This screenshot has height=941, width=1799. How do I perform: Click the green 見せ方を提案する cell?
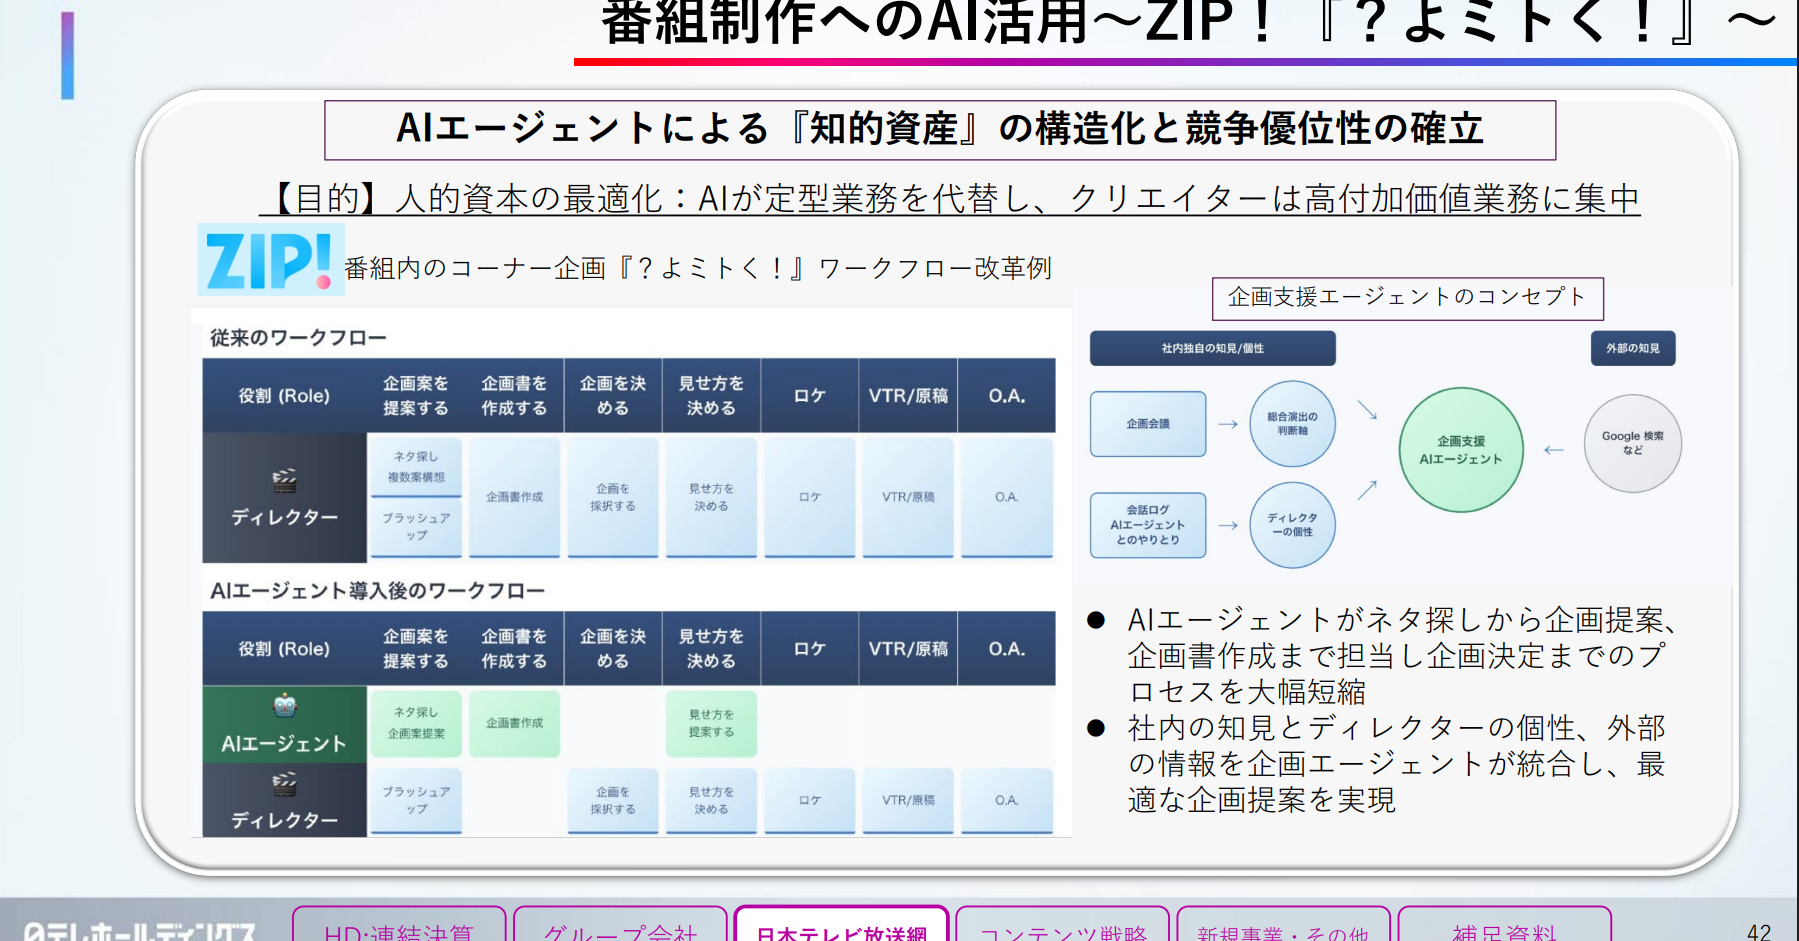pos(711,723)
